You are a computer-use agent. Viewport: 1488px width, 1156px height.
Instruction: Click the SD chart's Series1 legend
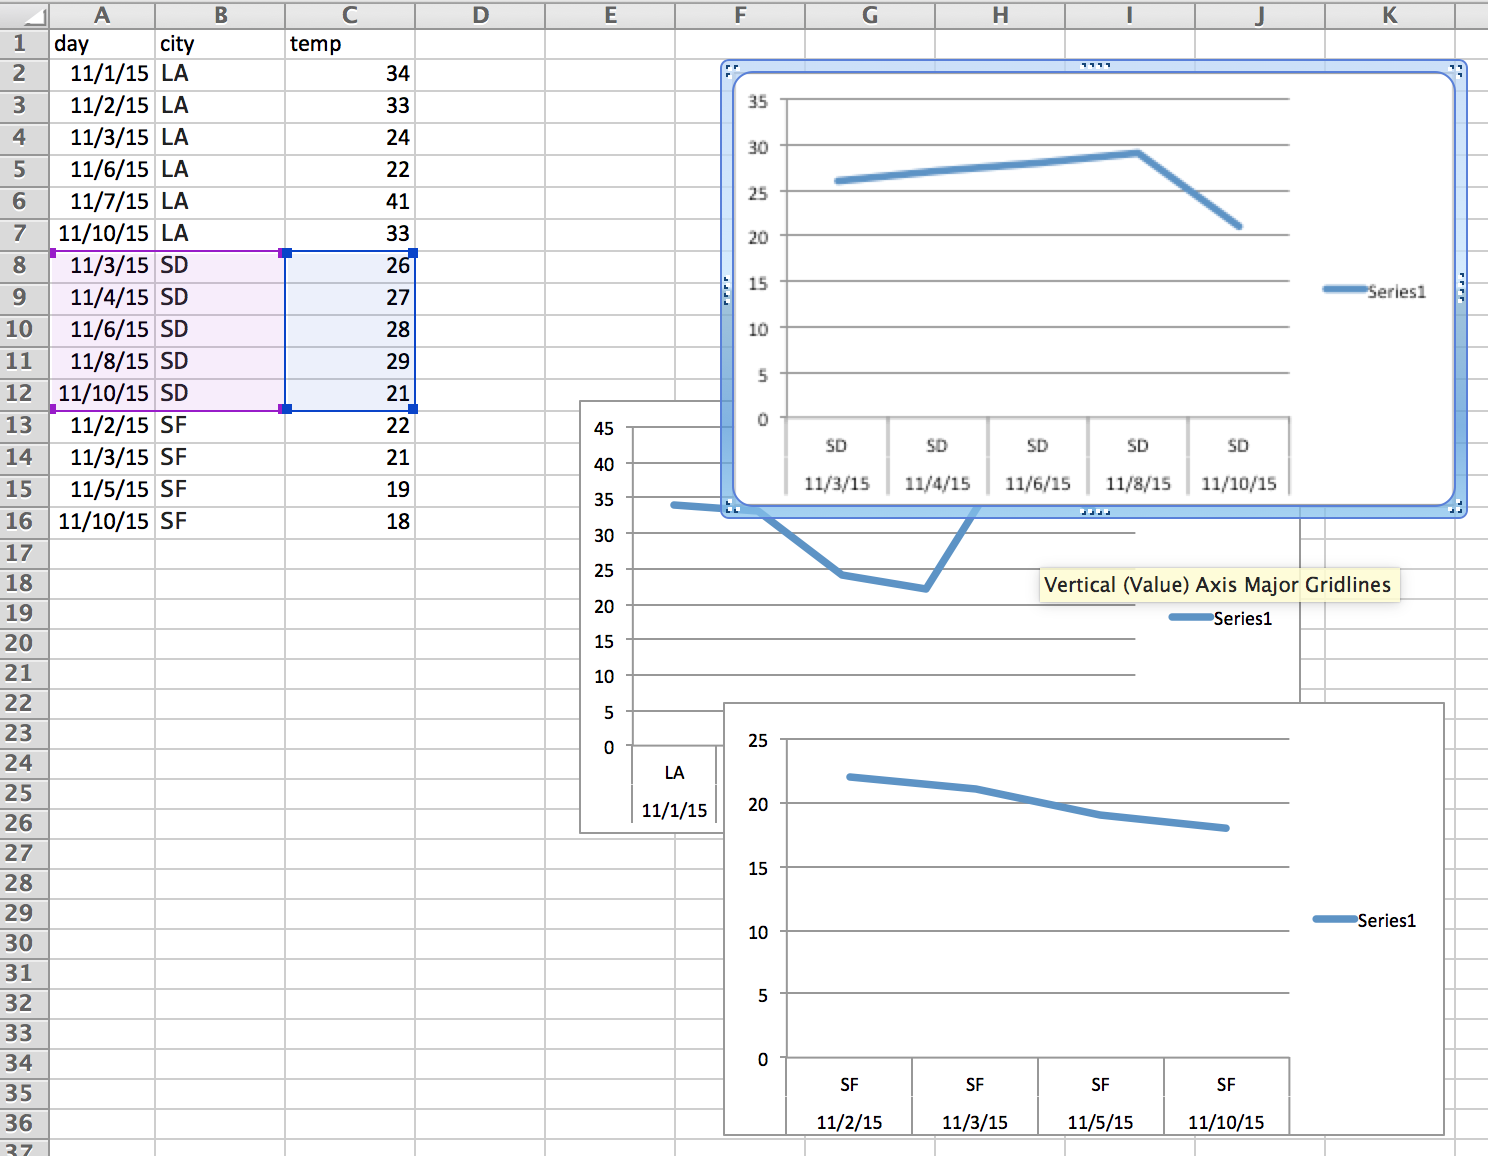point(1374,291)
